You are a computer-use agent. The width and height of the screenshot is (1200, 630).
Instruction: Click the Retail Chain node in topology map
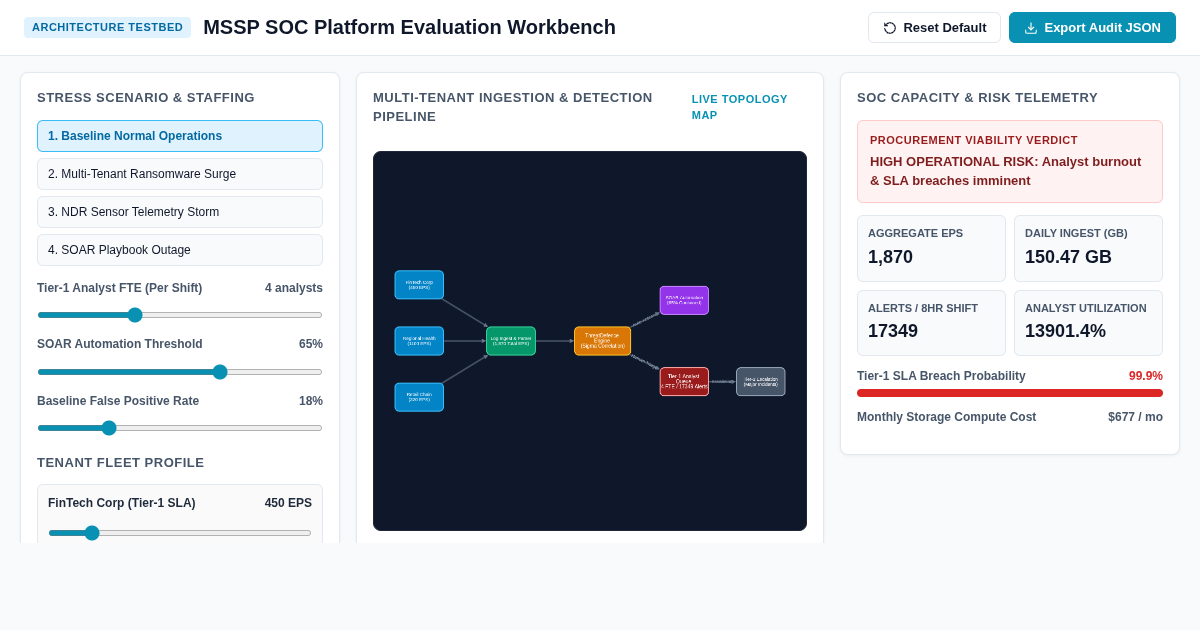click(419, 397)
